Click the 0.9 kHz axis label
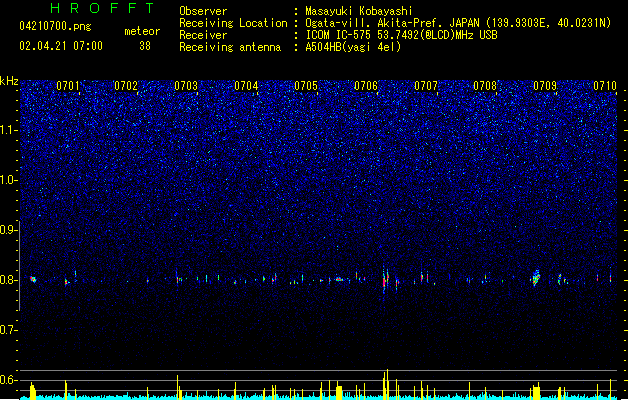629x400 pixels. click(9, 230)
